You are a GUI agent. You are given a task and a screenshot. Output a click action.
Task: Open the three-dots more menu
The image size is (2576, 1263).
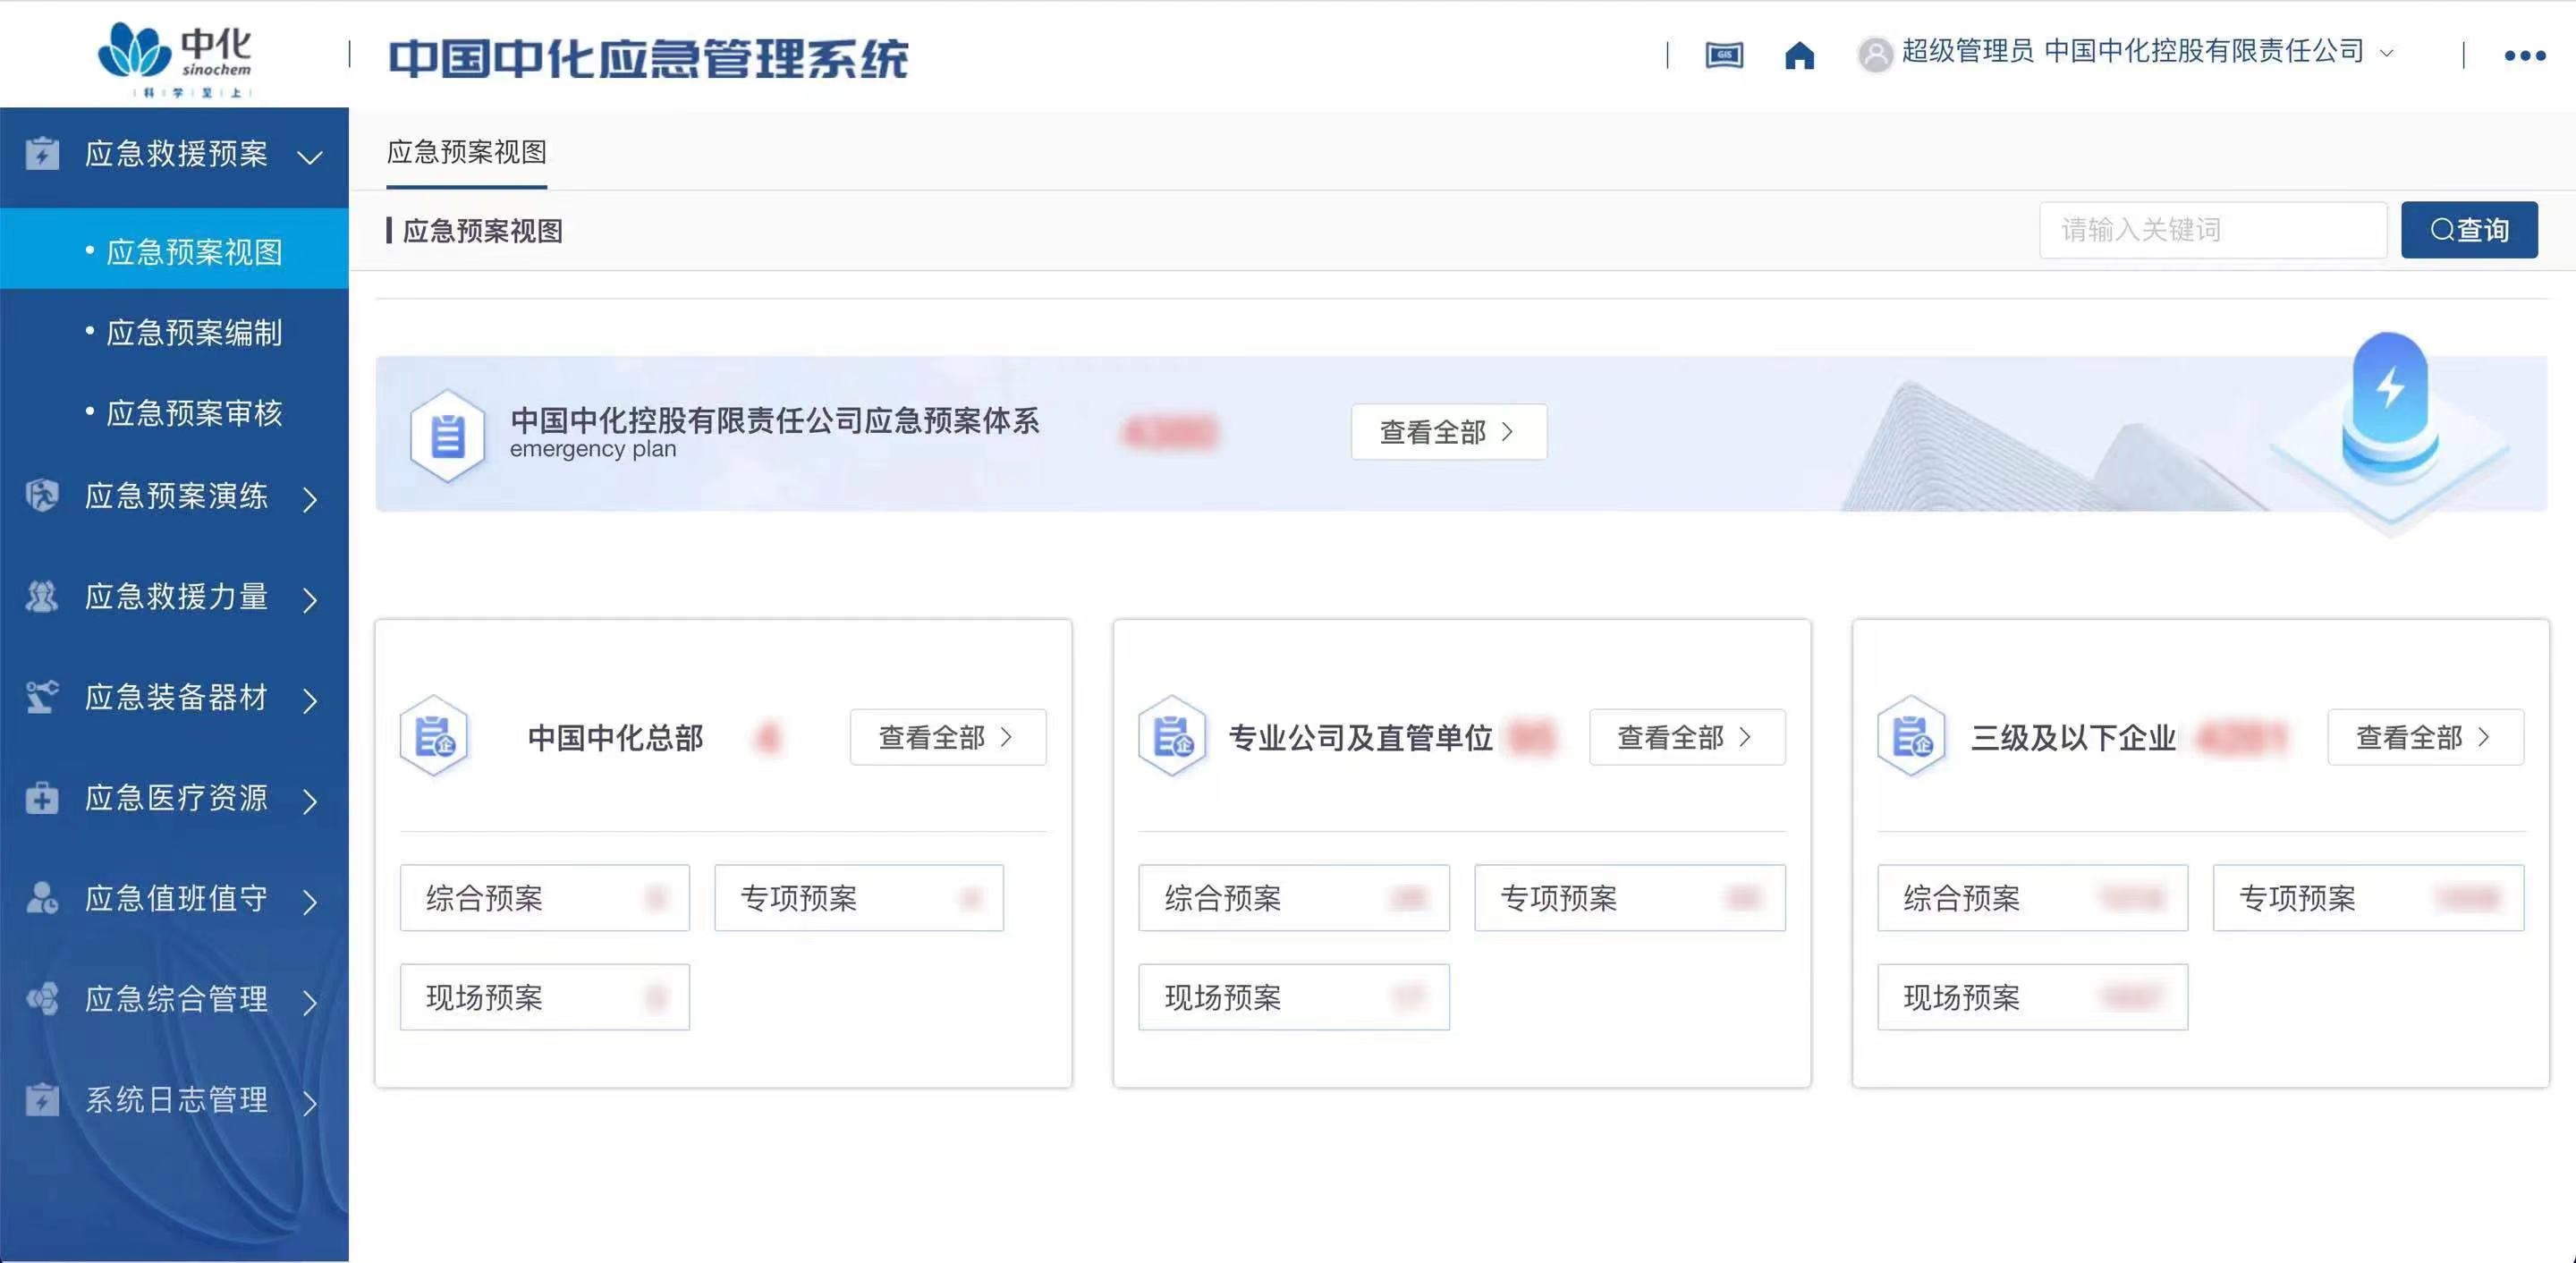(x=2524, y=56)
